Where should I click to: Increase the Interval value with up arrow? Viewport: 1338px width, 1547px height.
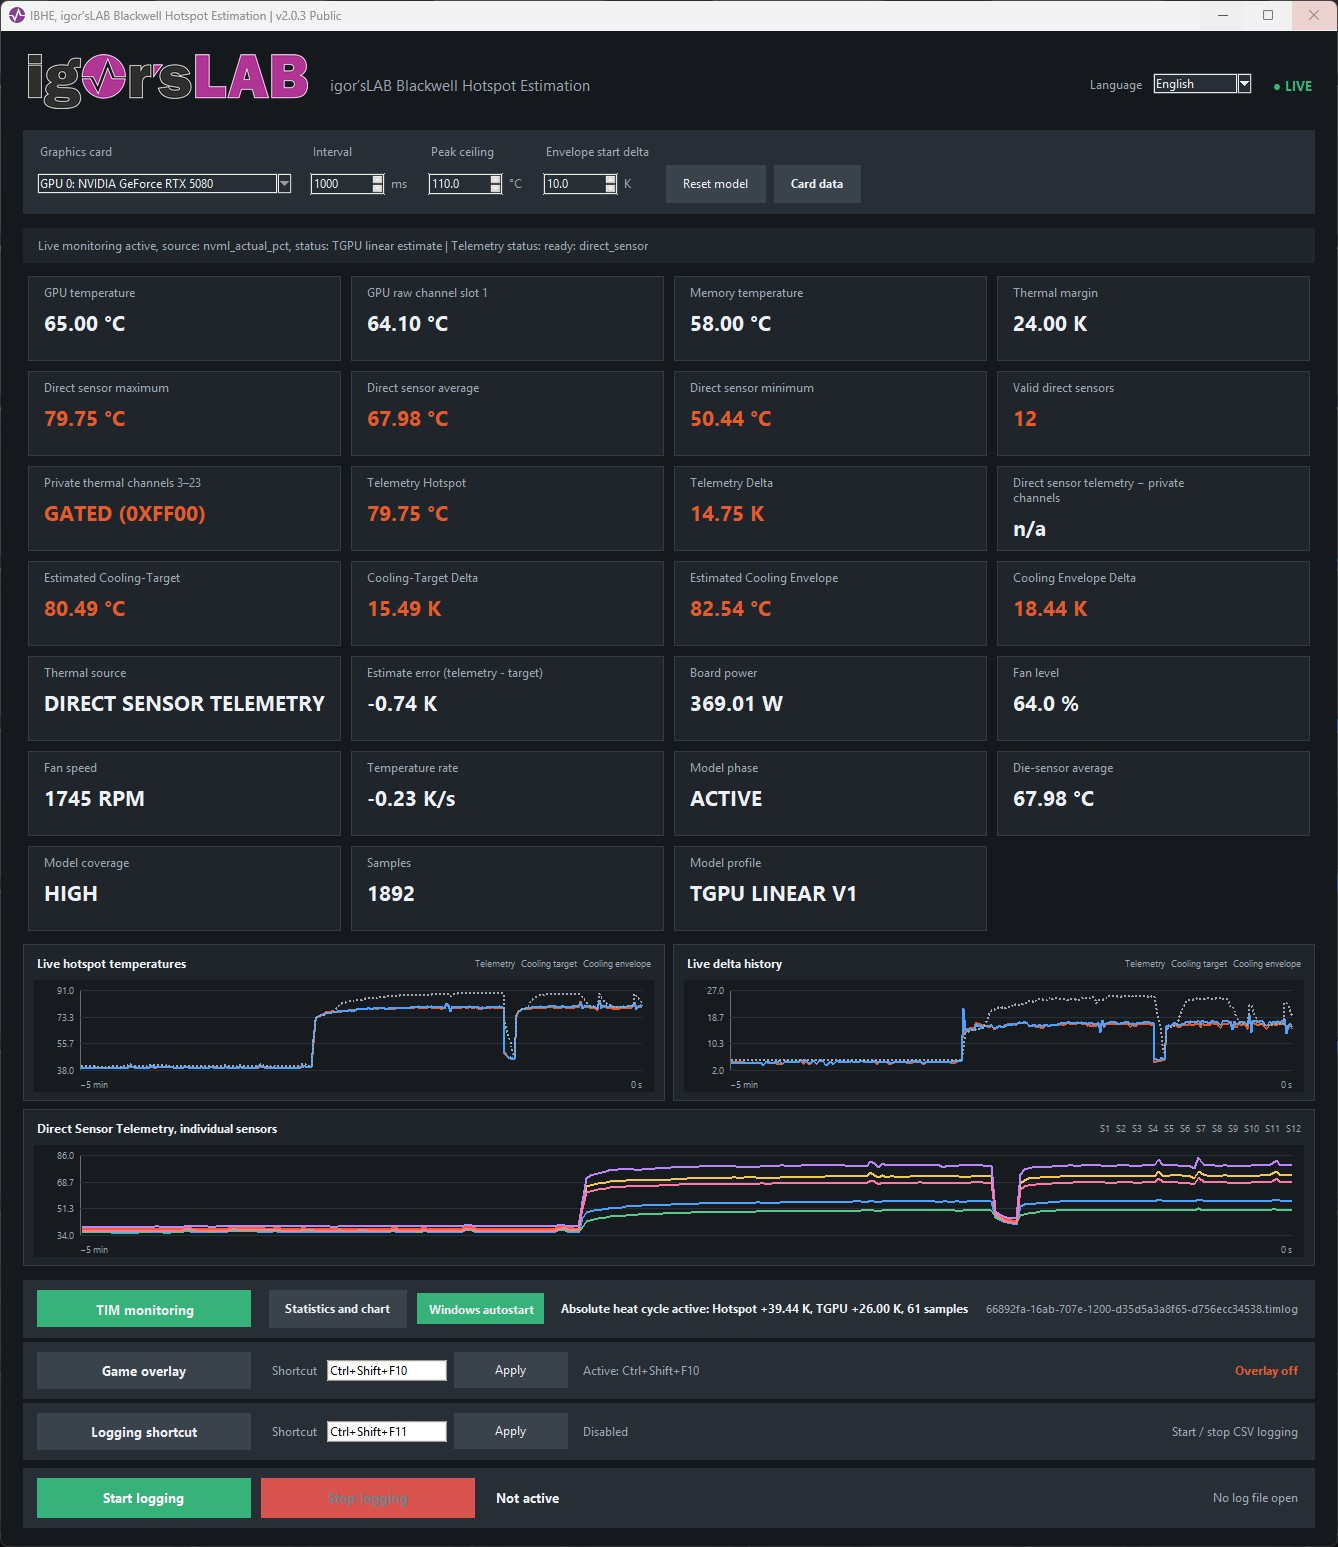(x=377, y=179)
